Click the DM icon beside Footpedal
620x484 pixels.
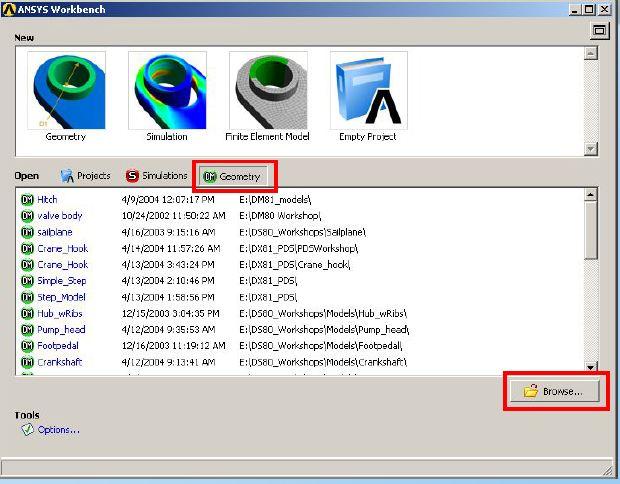(x=27, y=346)
